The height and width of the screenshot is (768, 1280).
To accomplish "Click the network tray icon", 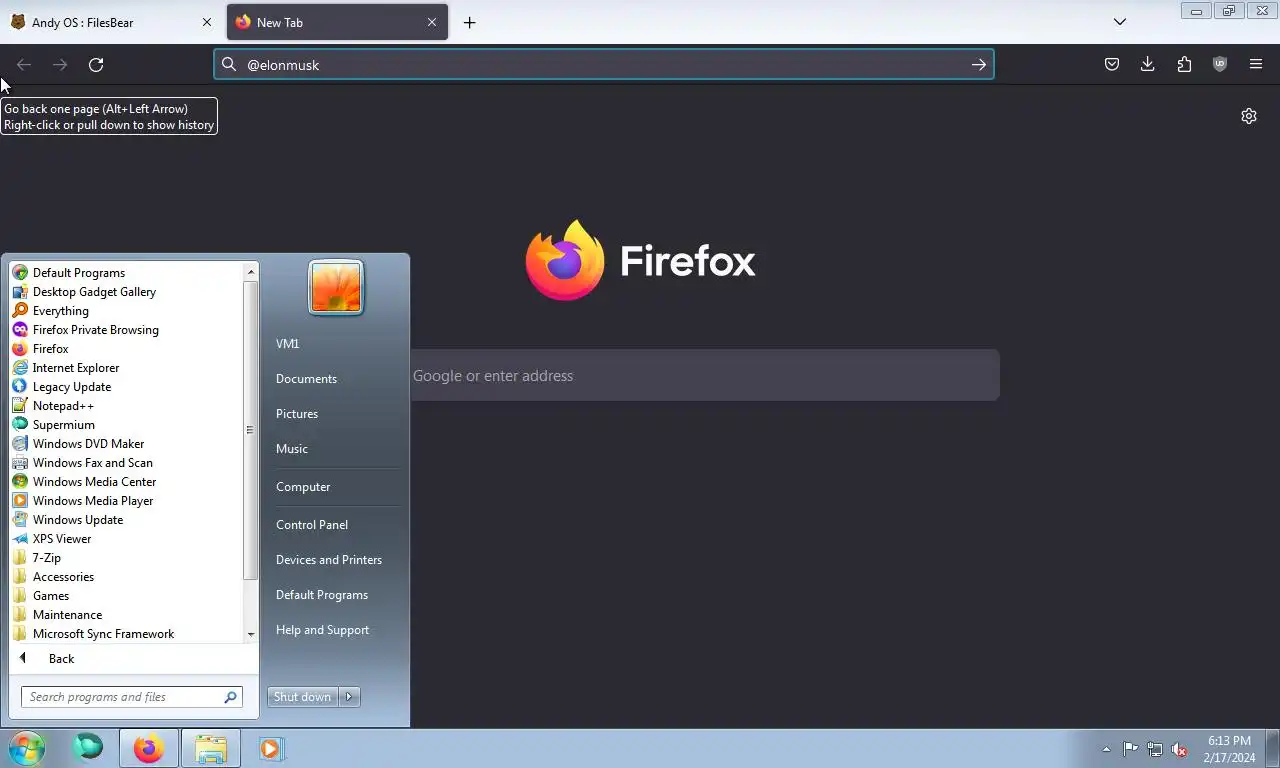I will [1155, 749].
